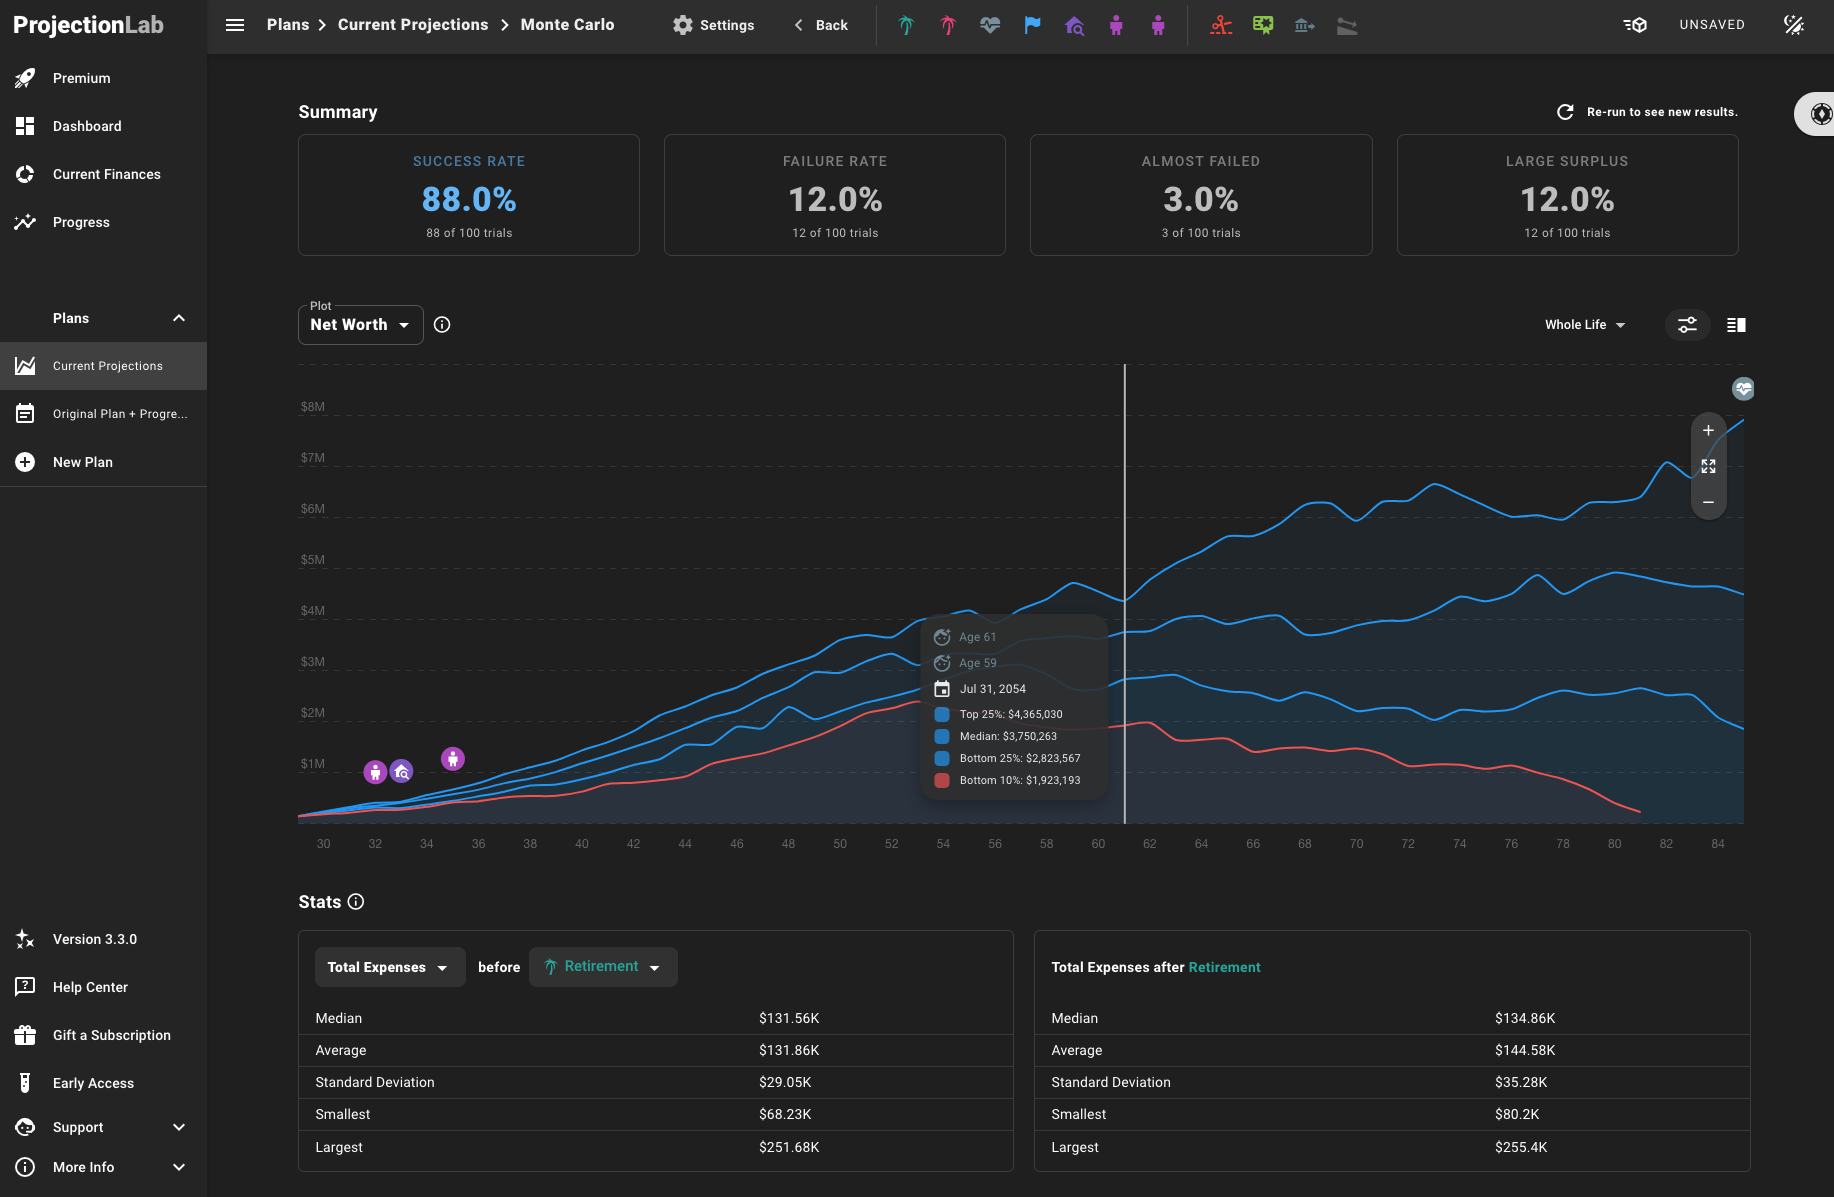Screen dimensions: 1834x1197
Task: Open the Retirement selector in Stats panel
Action: coord(603,966)
